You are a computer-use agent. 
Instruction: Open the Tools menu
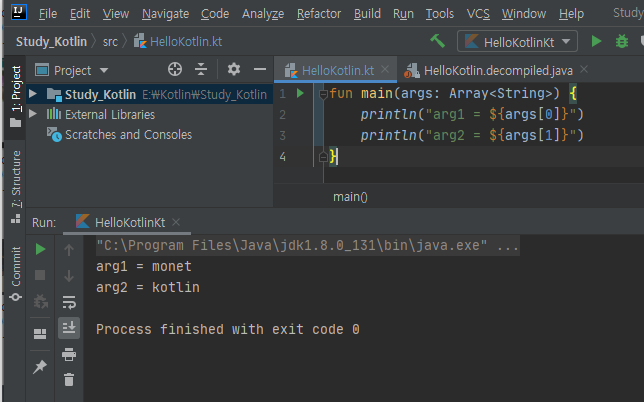439,14
